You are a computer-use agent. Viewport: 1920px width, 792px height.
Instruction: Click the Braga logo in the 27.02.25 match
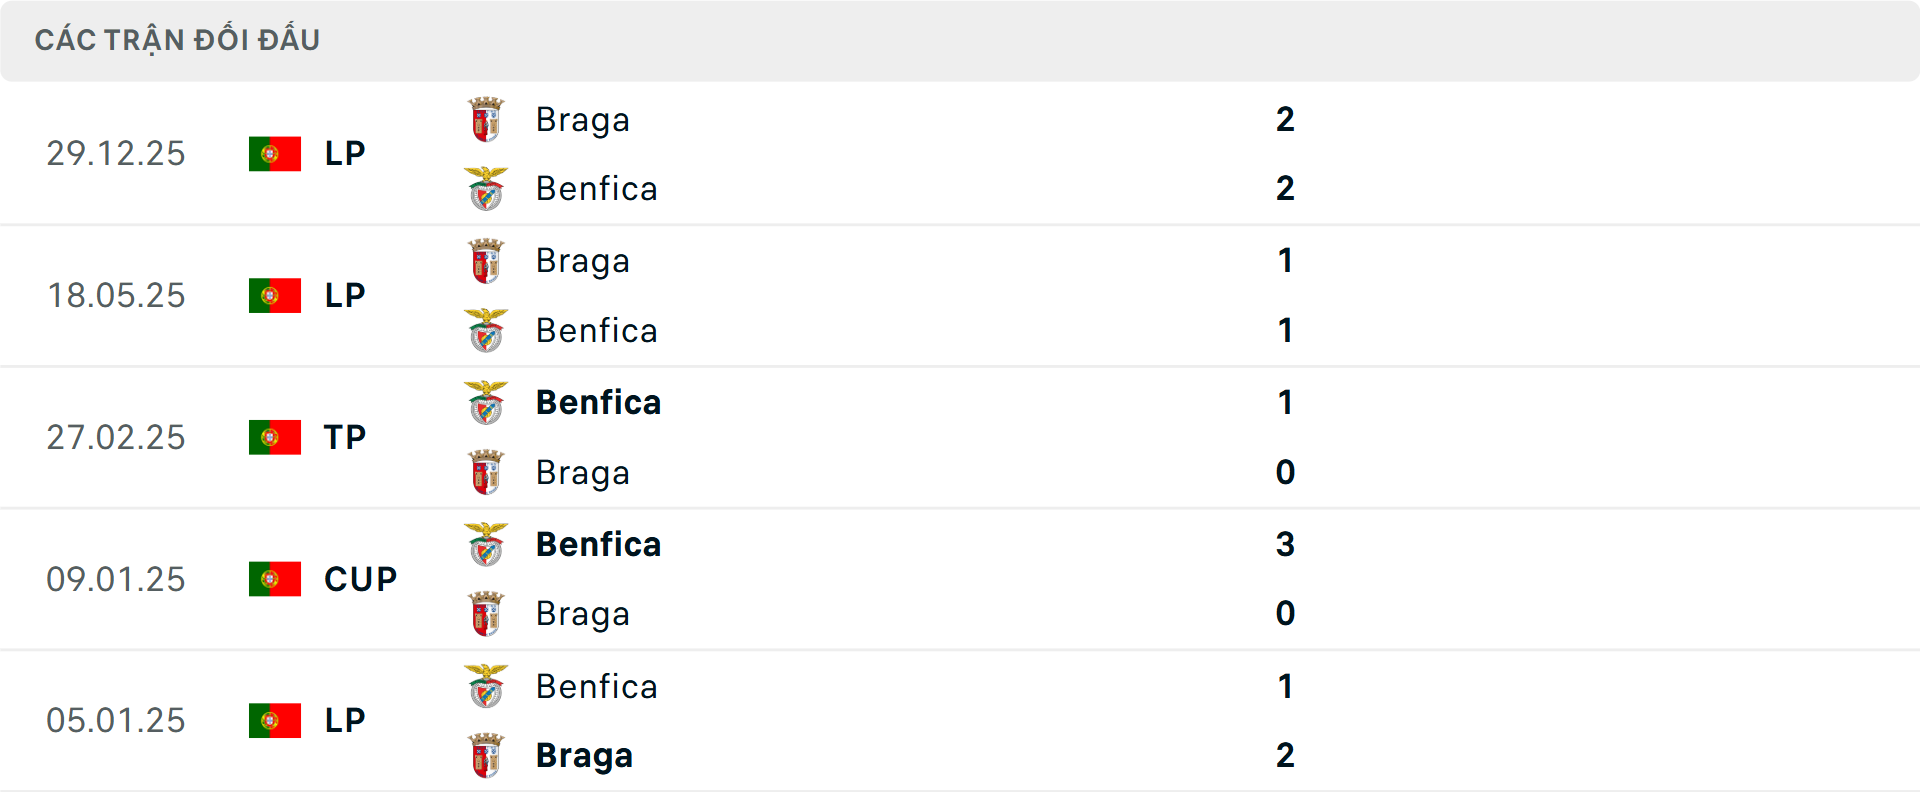487,472
